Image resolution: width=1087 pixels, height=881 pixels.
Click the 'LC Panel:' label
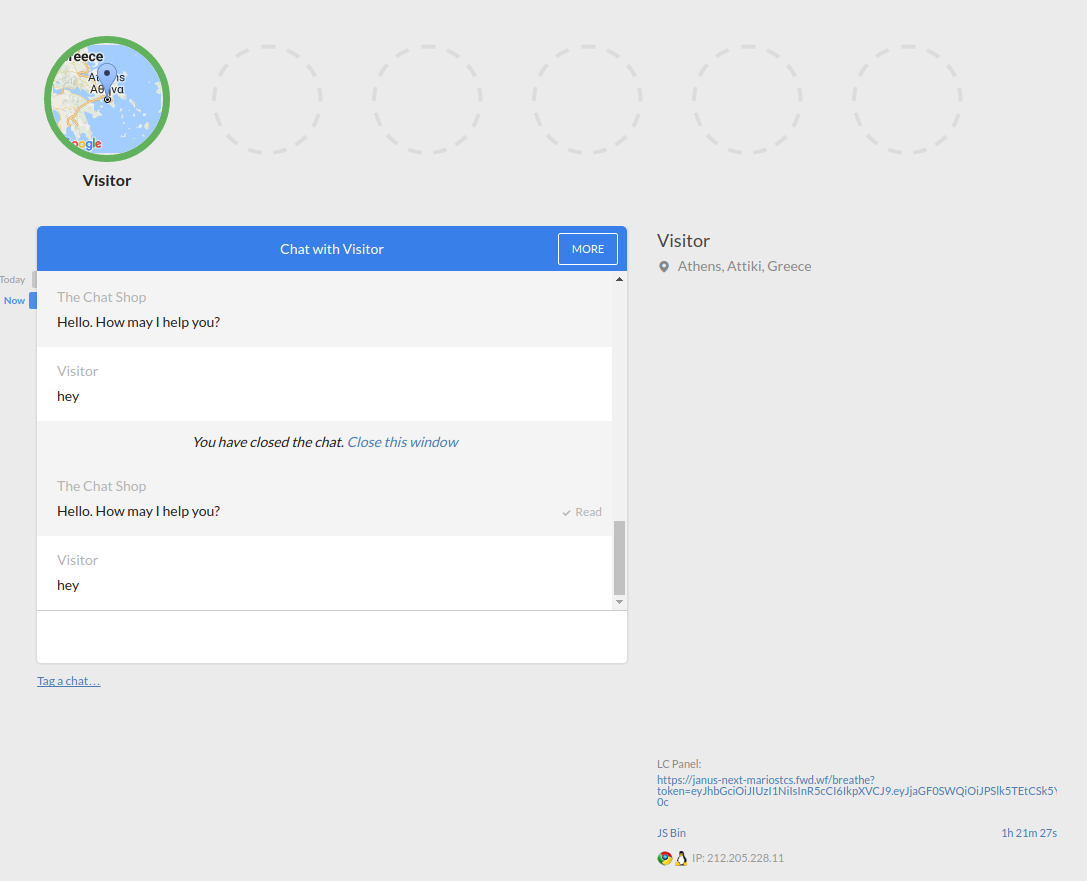(679, 764)
